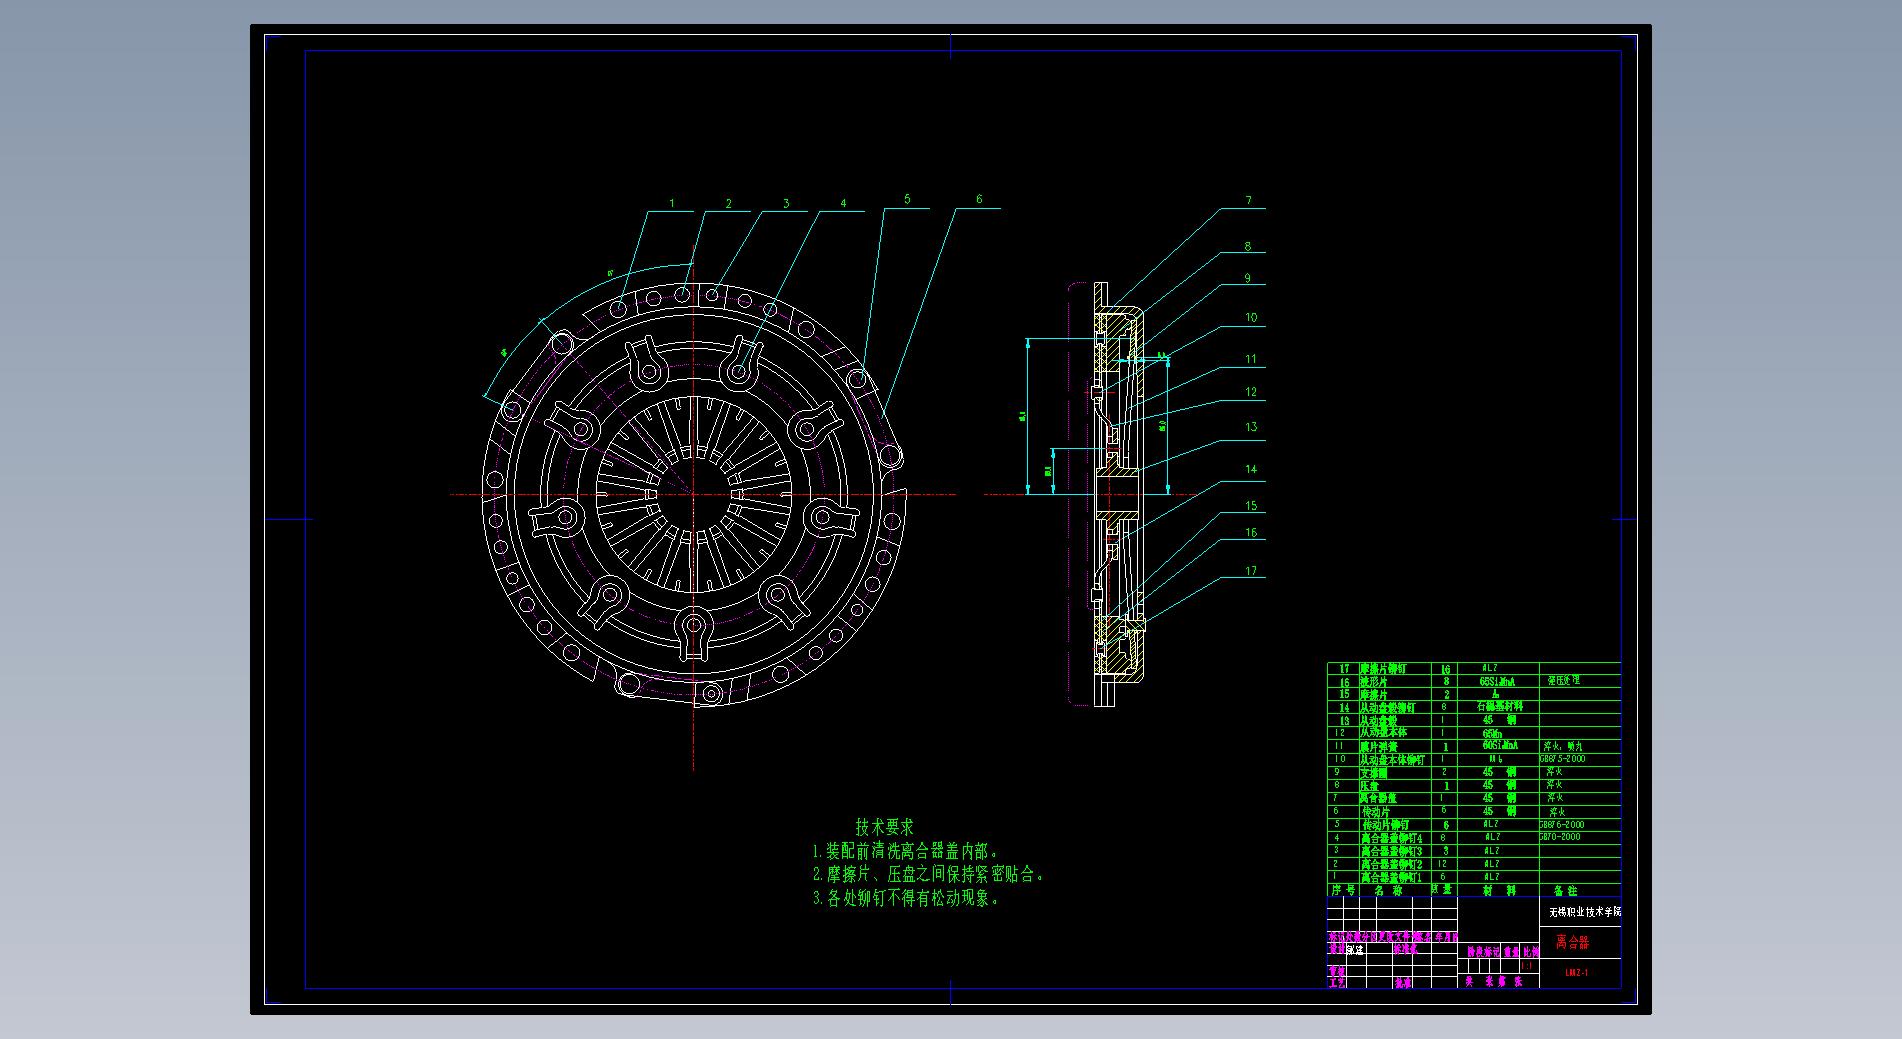Click callout number 13 beside section view
Viewport: 1902px width, 1039px height.
coord(1251,427)
